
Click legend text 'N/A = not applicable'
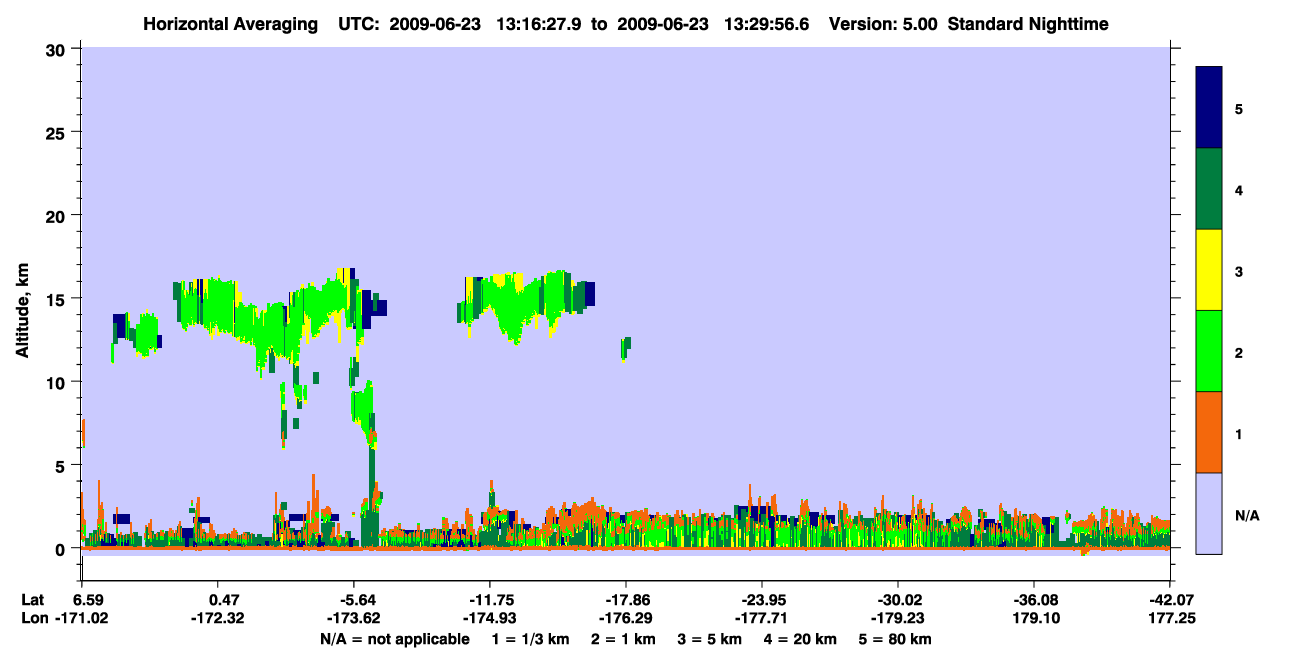(395, 639)
